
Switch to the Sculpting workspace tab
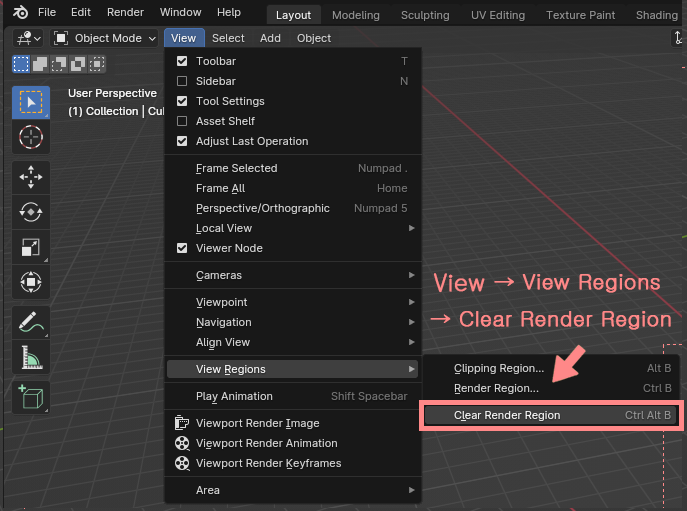coord(425,15)
